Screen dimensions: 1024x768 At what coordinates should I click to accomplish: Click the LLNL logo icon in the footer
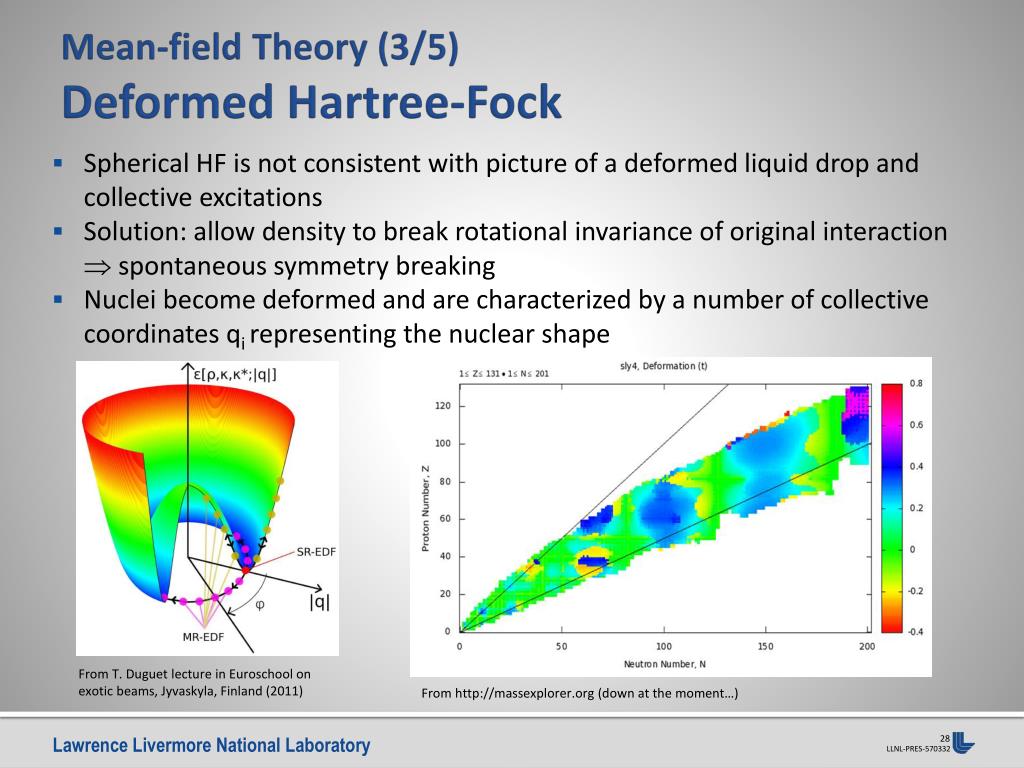pos(963,743)
